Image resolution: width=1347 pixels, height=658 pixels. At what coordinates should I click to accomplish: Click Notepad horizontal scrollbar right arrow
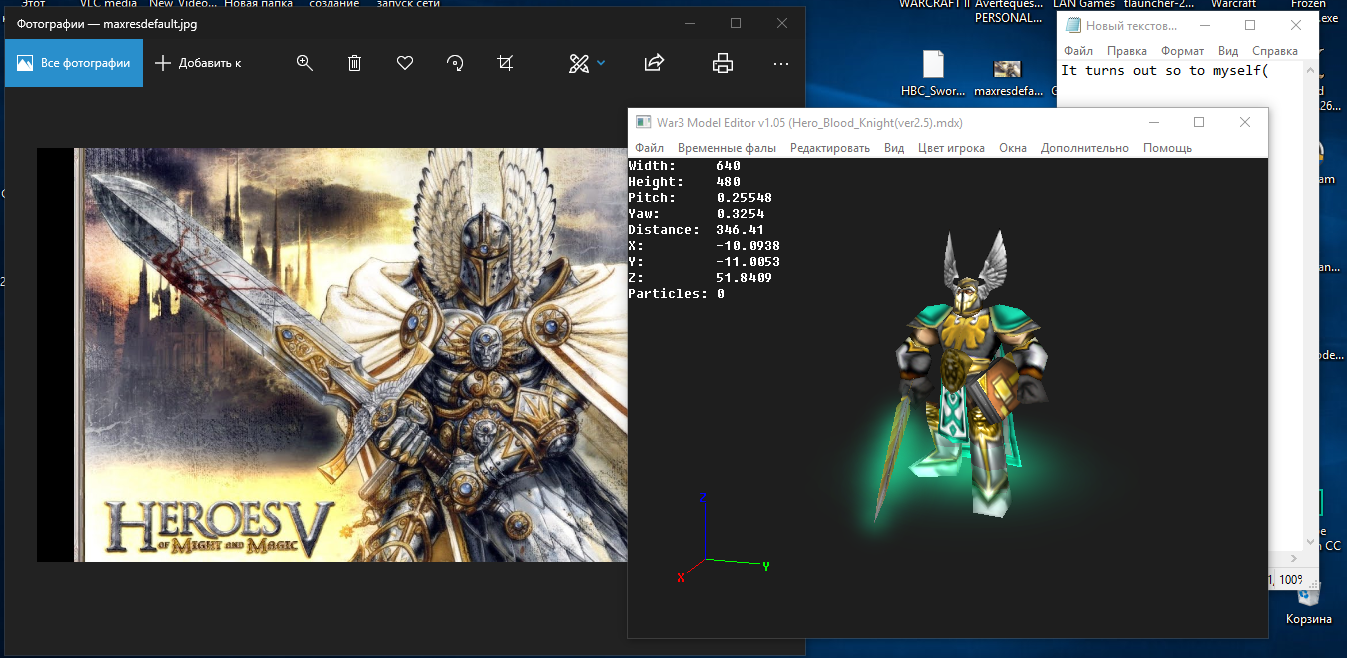[x=1294, y=558]
